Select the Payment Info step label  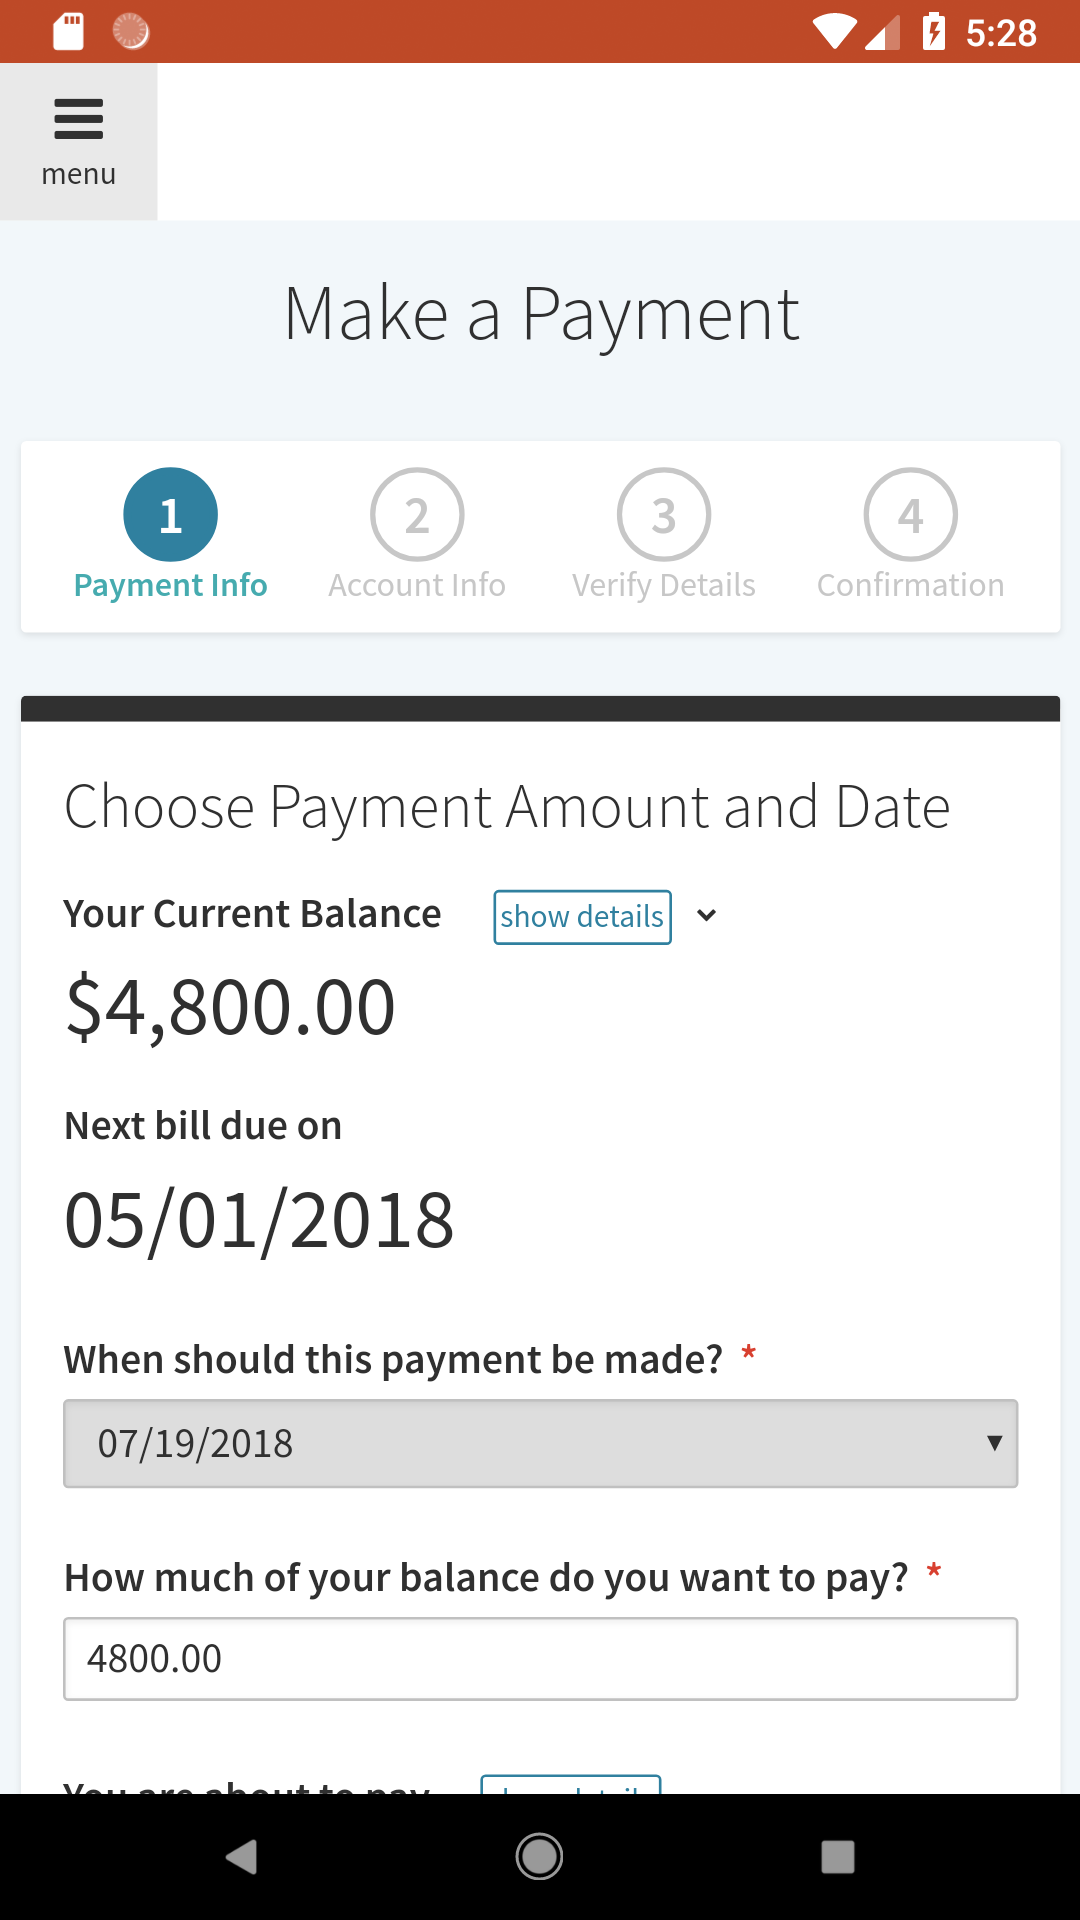tap(170, 585)
